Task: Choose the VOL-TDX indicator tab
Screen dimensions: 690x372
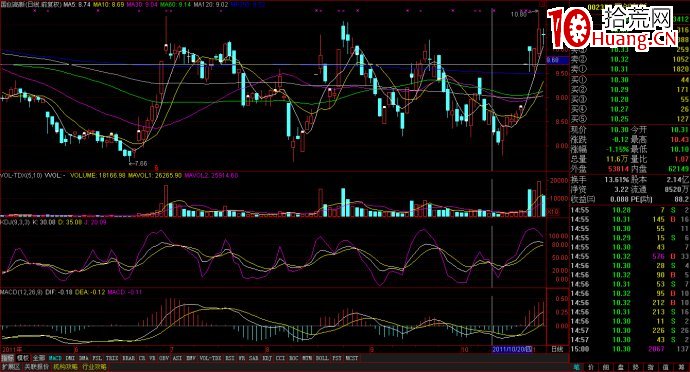Action: click(x=211, y=358)
